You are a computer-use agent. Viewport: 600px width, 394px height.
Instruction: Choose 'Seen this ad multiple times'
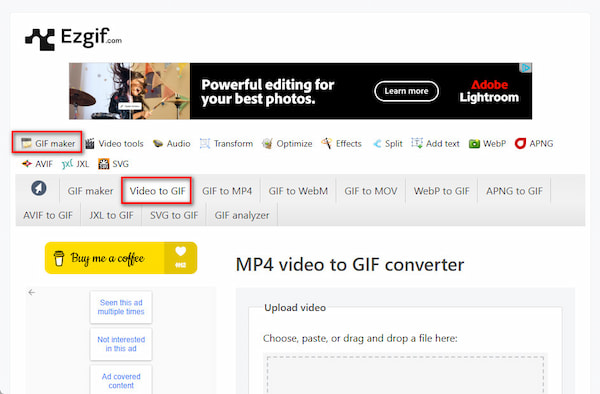(x=121, y=307)
